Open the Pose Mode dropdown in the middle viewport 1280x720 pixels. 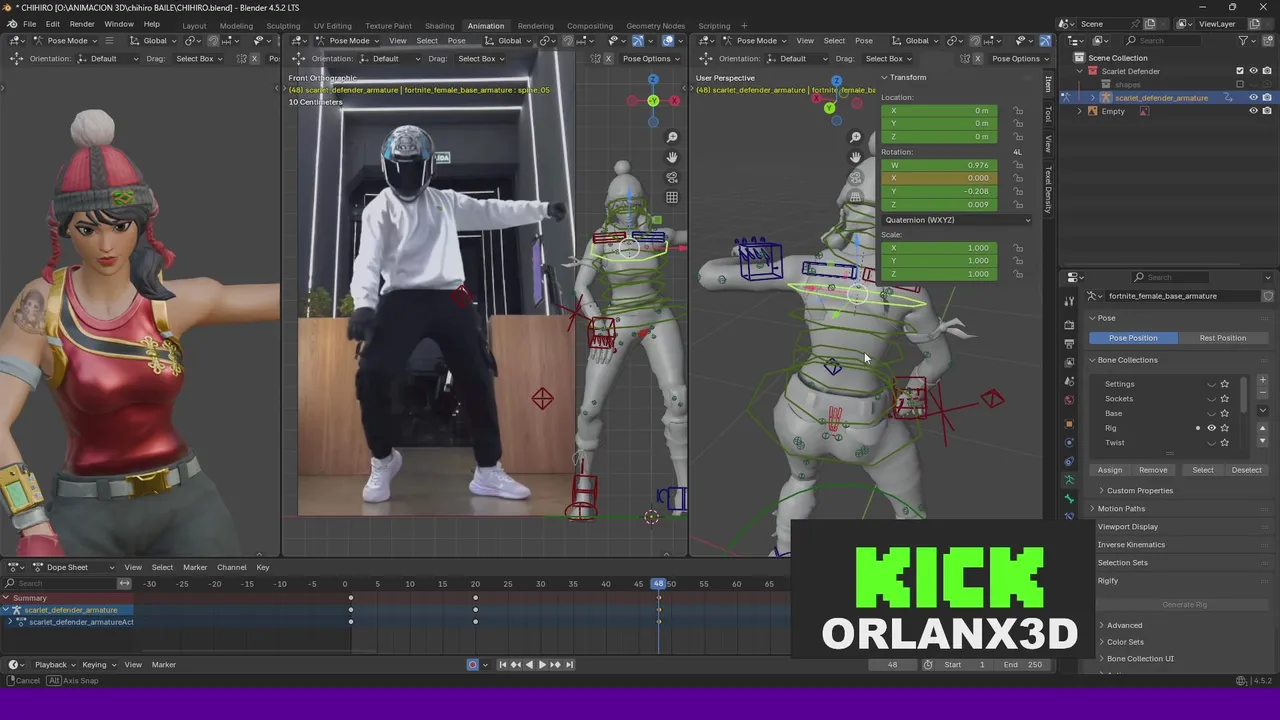click(x=346, y=41)
